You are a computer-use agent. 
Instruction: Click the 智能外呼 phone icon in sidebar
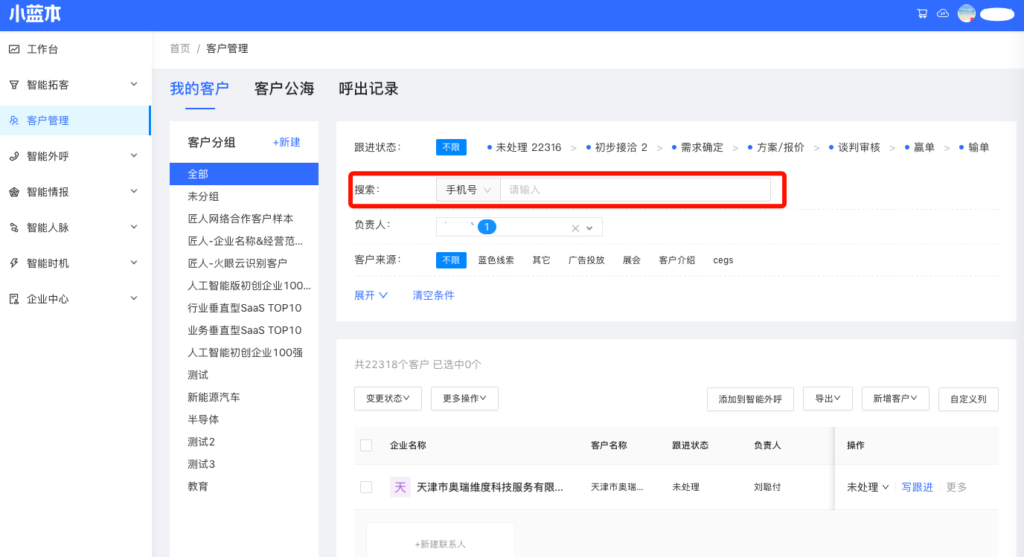tap(14, 156)
